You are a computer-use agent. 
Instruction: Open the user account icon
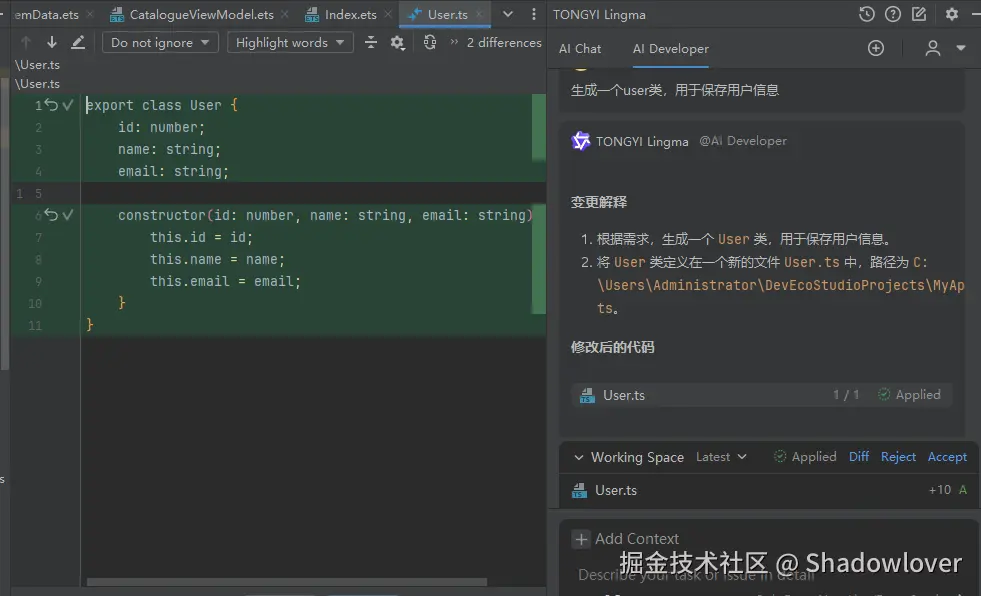click(932, 48)
